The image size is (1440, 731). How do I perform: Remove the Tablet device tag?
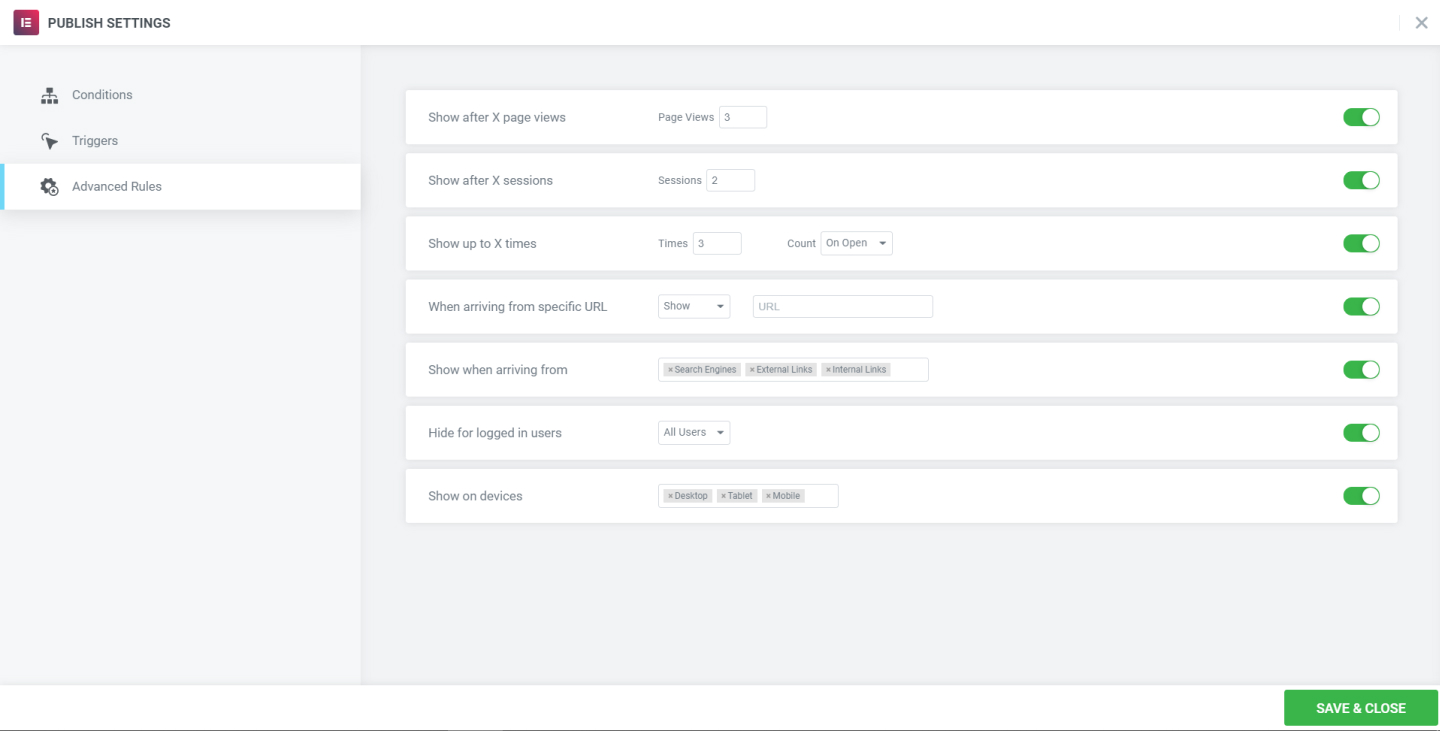pos(723,496)
